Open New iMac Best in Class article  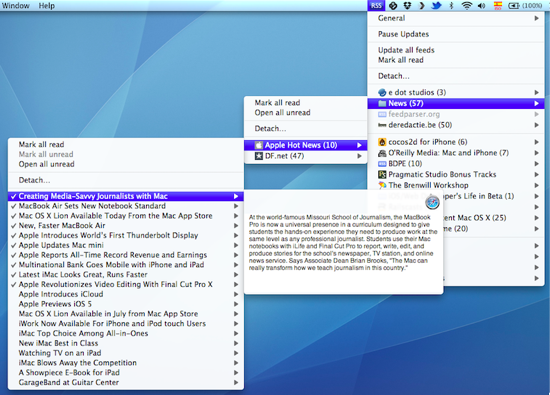pos(126,343)
